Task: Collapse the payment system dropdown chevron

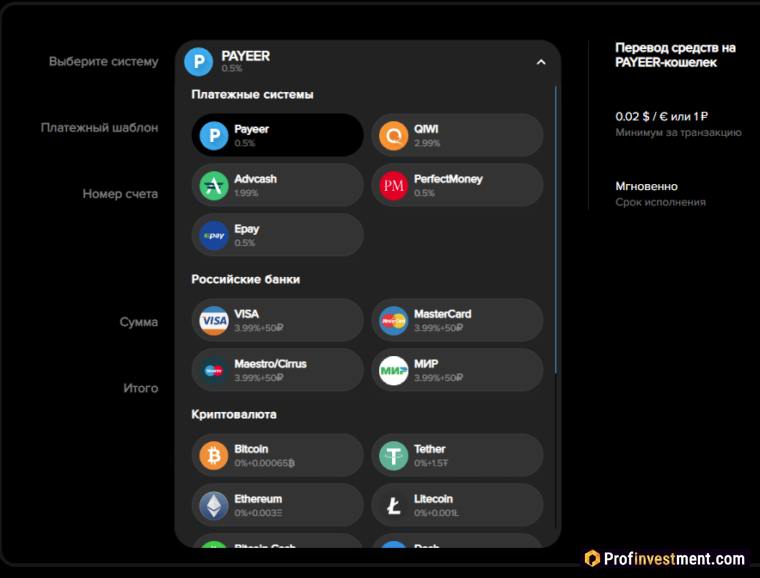Action: (541, 62)
